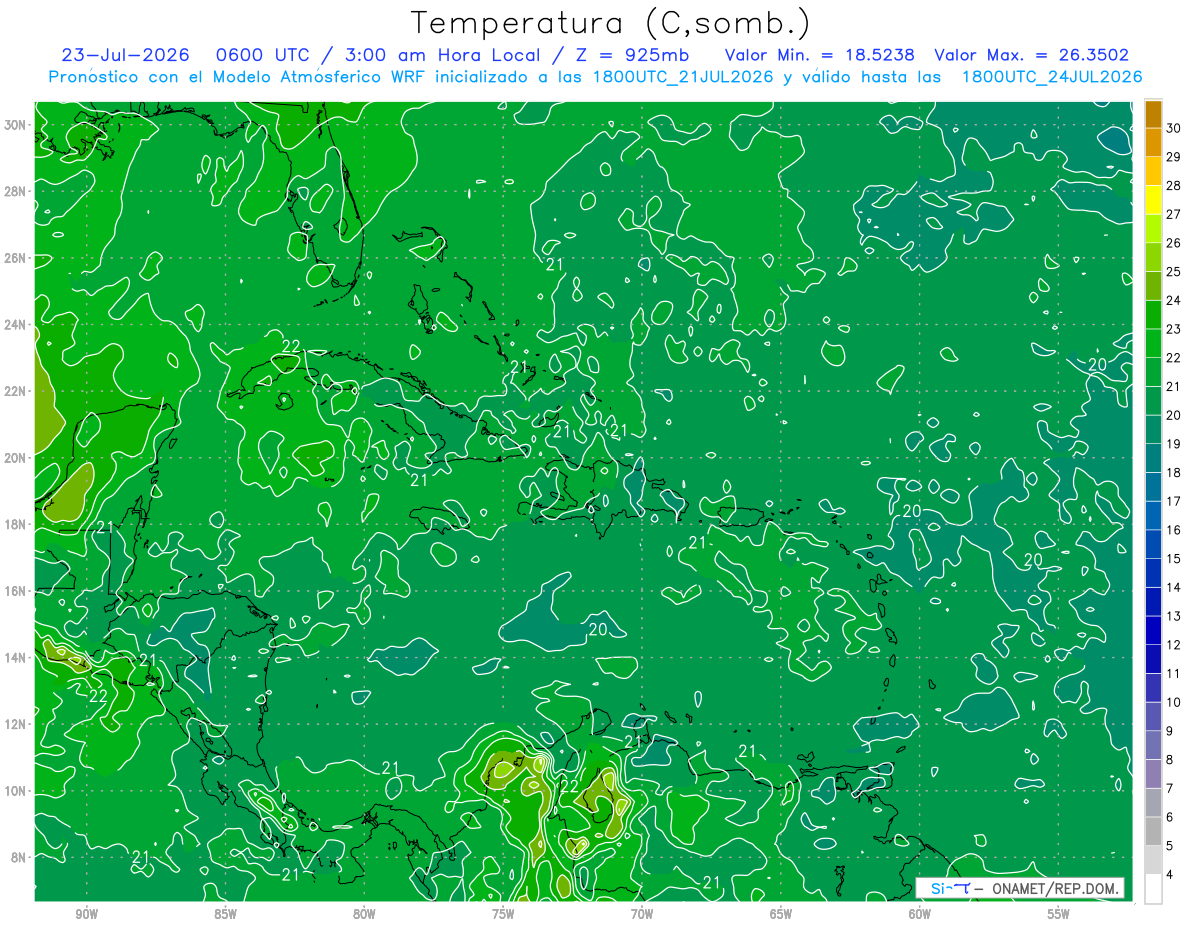1200x927 pixels.
Task: Click the '80W' longitude label
Action: coord(364,915)
